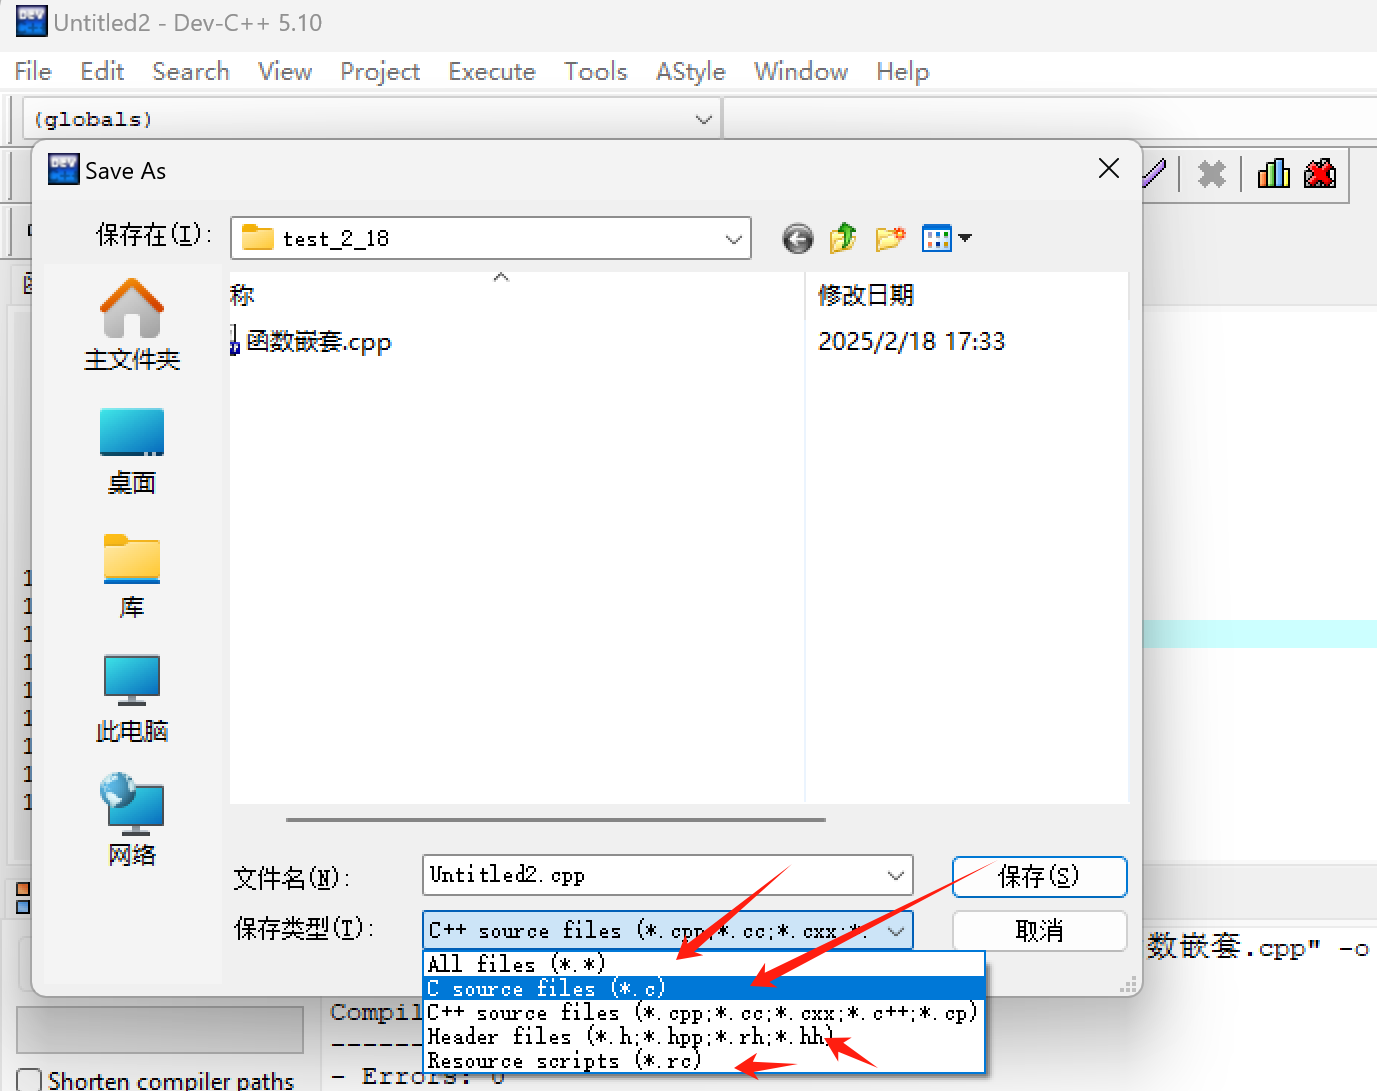
Task: Select Network (网络) in places sidebar
Action: tap(132, 820)
